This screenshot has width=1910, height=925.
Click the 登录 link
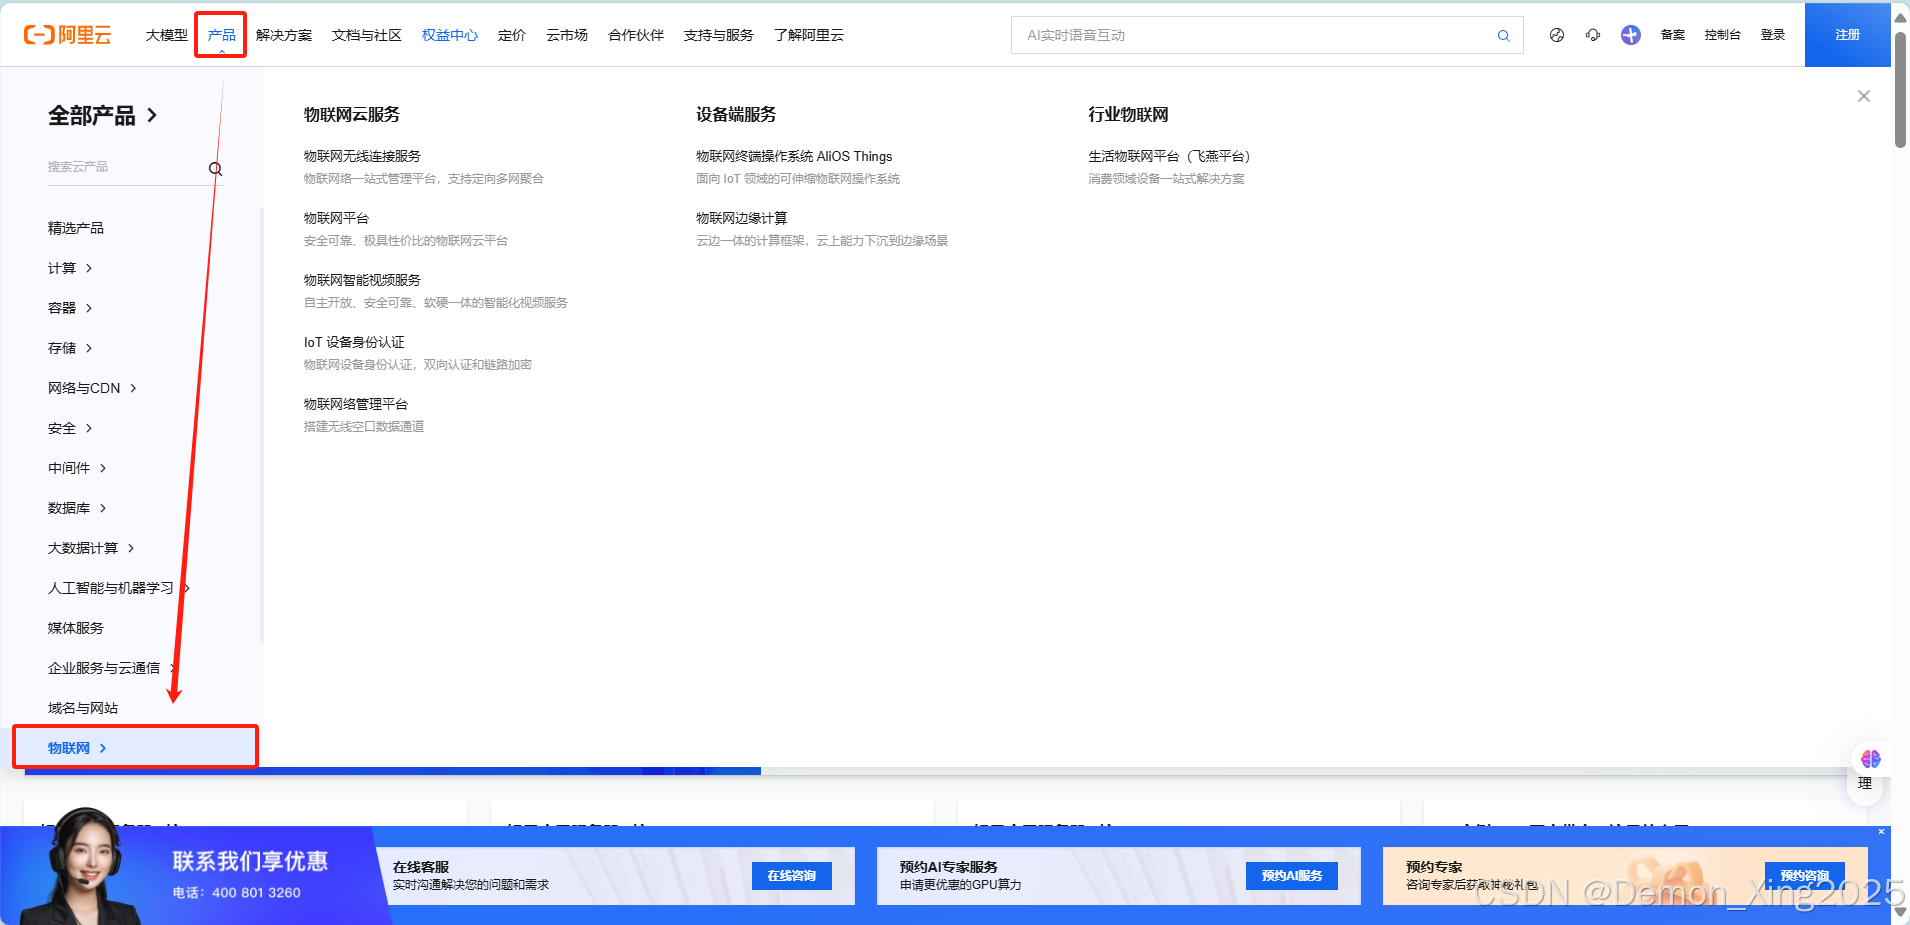[x=1773, y=35]
